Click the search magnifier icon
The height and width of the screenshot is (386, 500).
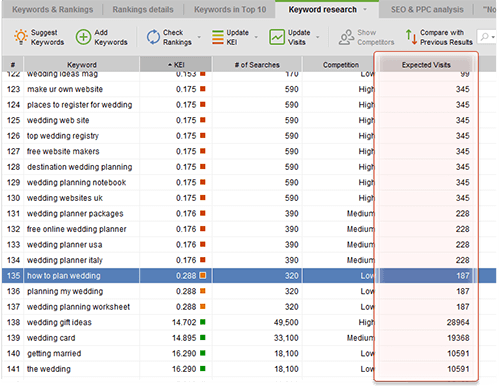pyautogui.click(x=484, y=37)
